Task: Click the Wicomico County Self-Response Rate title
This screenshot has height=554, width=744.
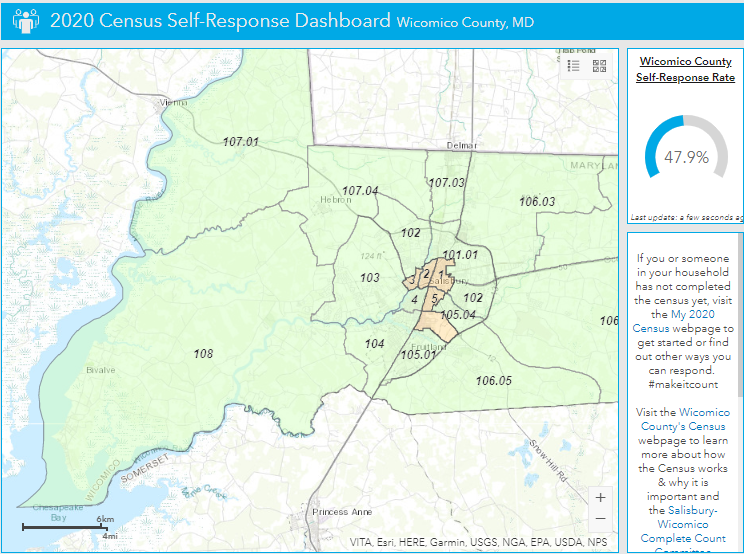Action: (x=685, y=70)
